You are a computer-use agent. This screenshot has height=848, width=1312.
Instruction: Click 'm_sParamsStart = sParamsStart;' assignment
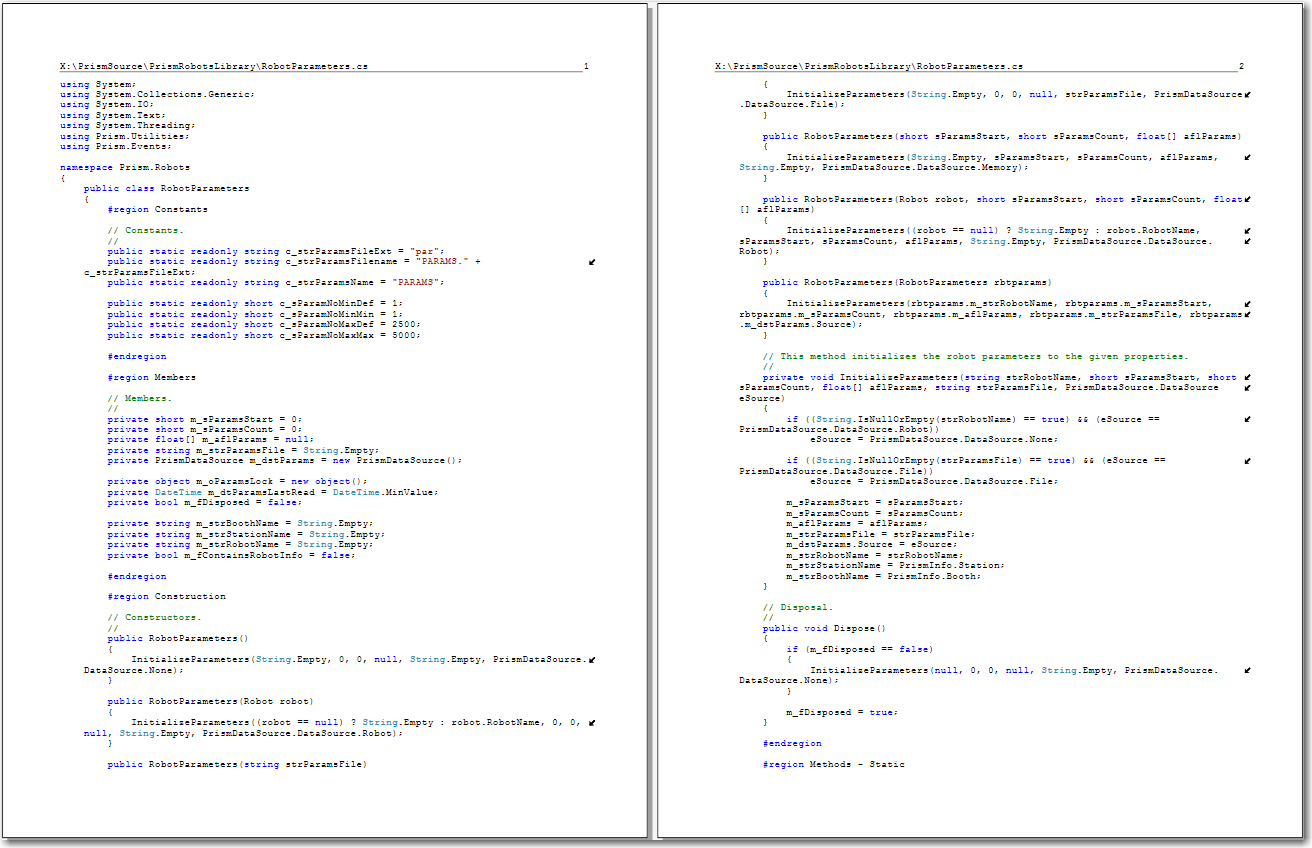875,502
